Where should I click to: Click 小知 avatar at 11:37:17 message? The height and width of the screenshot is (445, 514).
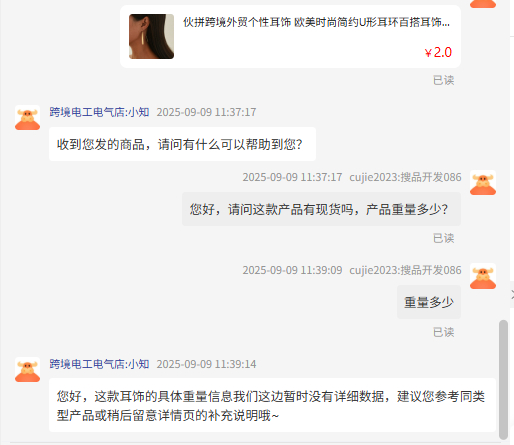coord(27,118)
